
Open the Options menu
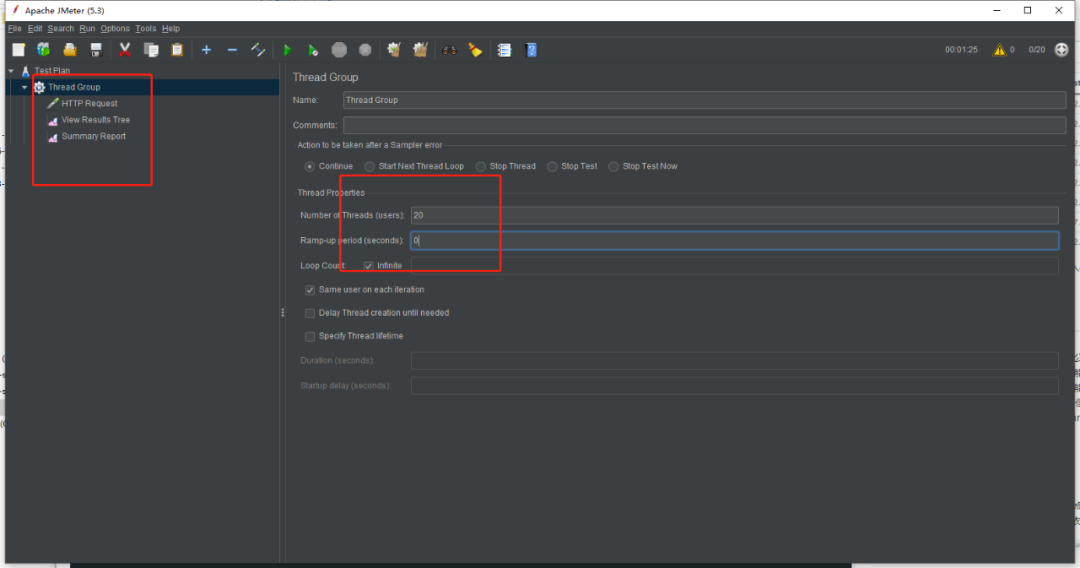point(115,28)
